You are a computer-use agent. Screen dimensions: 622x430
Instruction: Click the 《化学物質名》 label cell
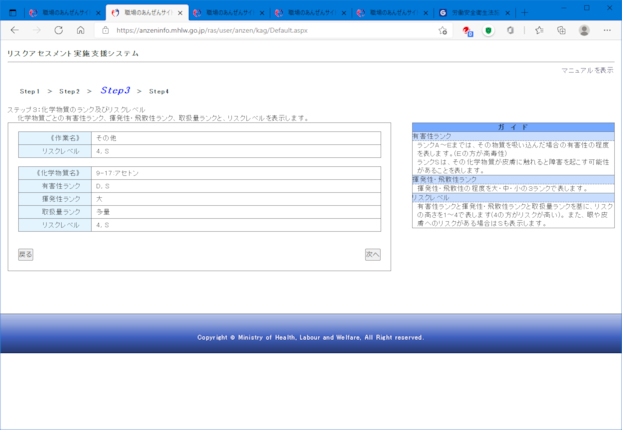point(55,173)
